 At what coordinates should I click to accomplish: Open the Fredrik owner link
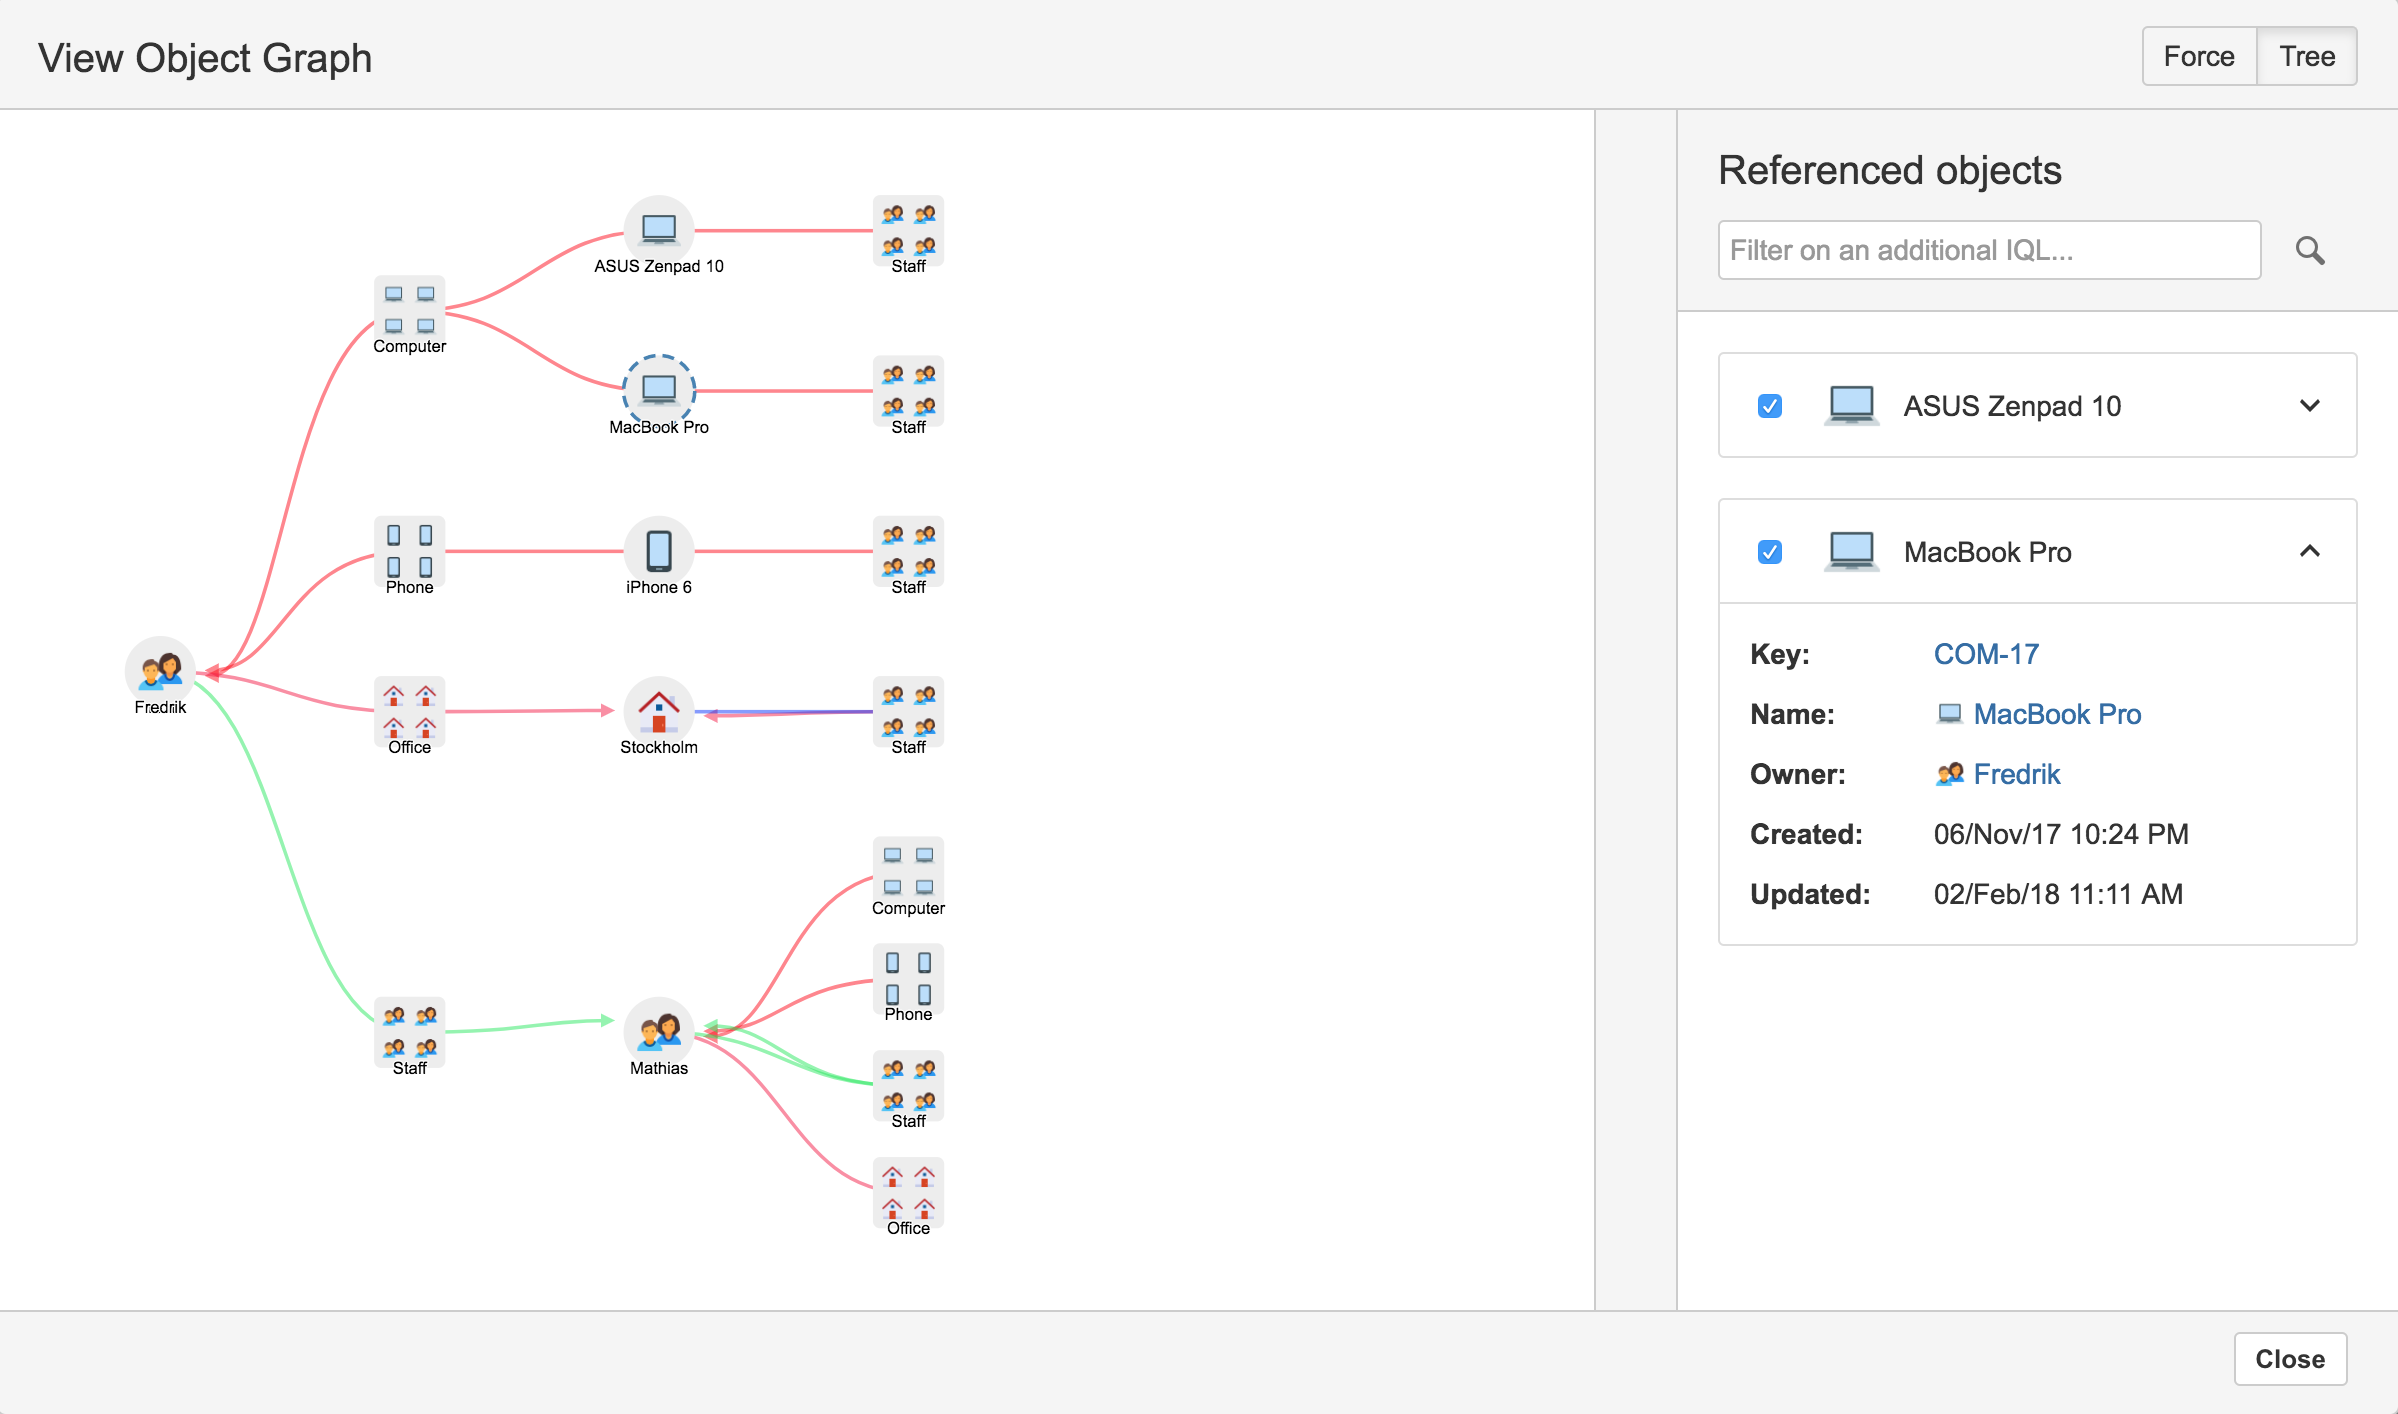point(2016,774)
